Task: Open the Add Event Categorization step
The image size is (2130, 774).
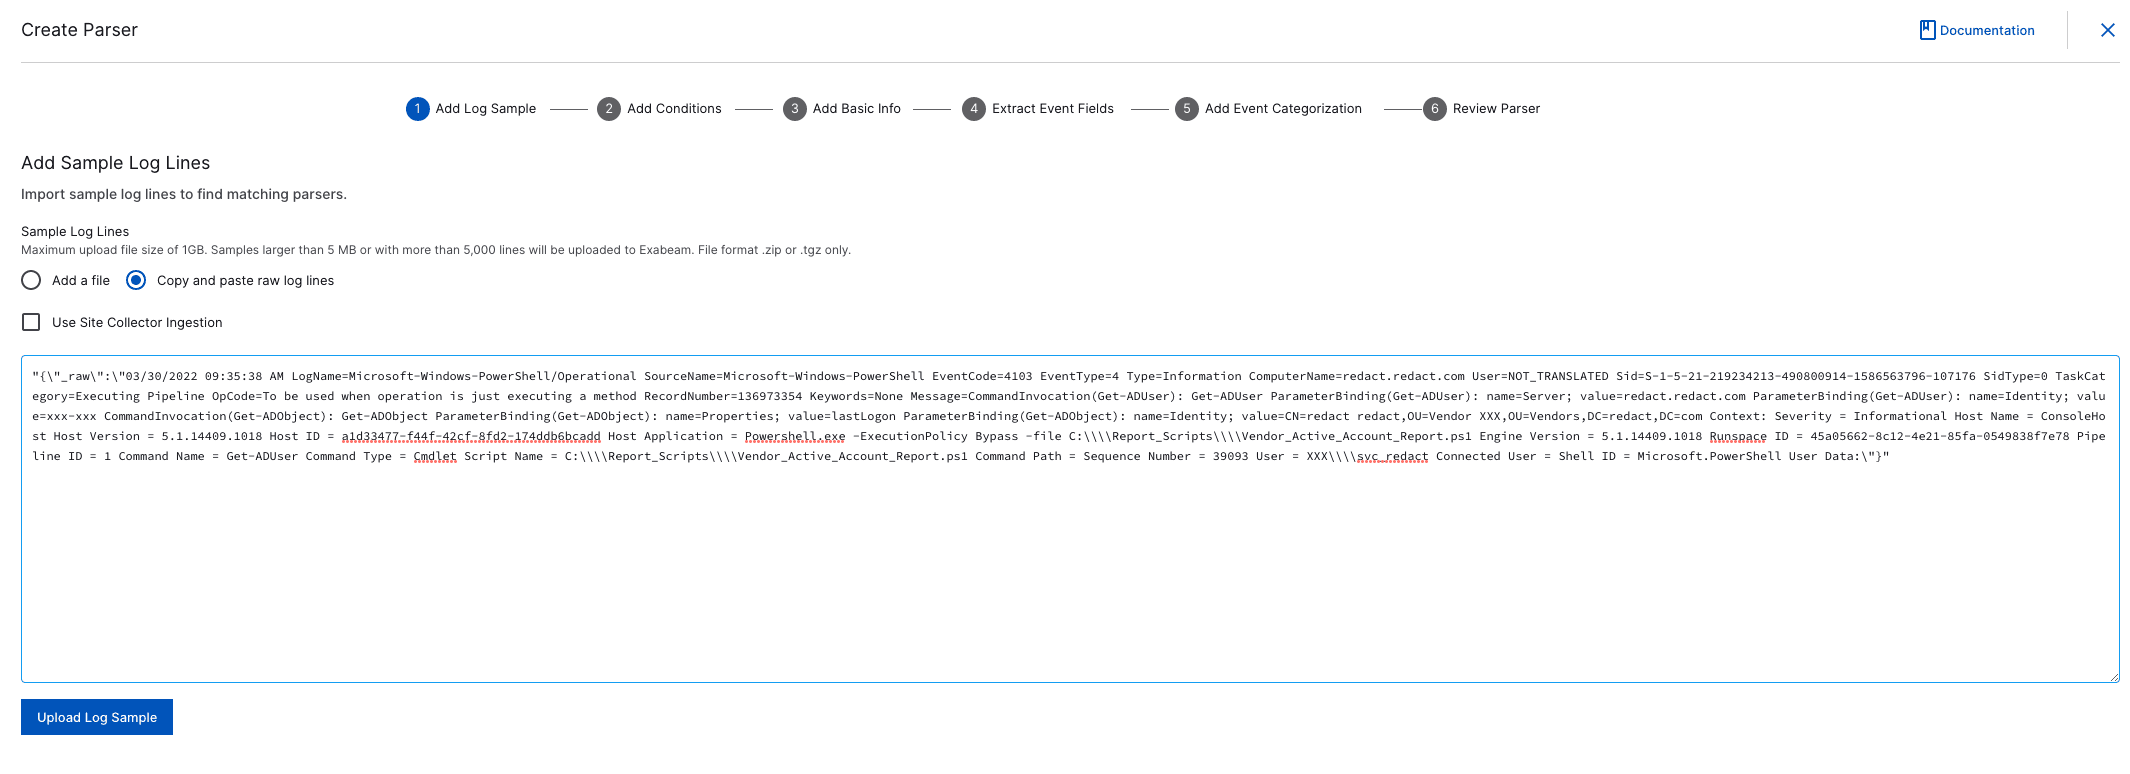Action: coord(1282,109)
